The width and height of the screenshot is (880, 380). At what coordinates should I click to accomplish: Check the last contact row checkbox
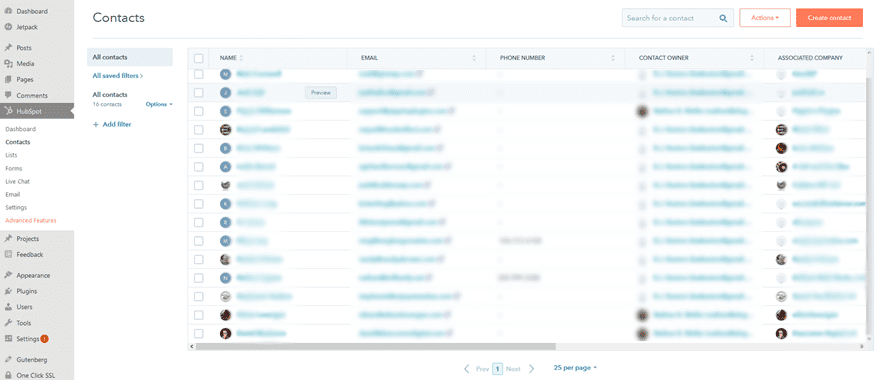(x=199, y=333)
